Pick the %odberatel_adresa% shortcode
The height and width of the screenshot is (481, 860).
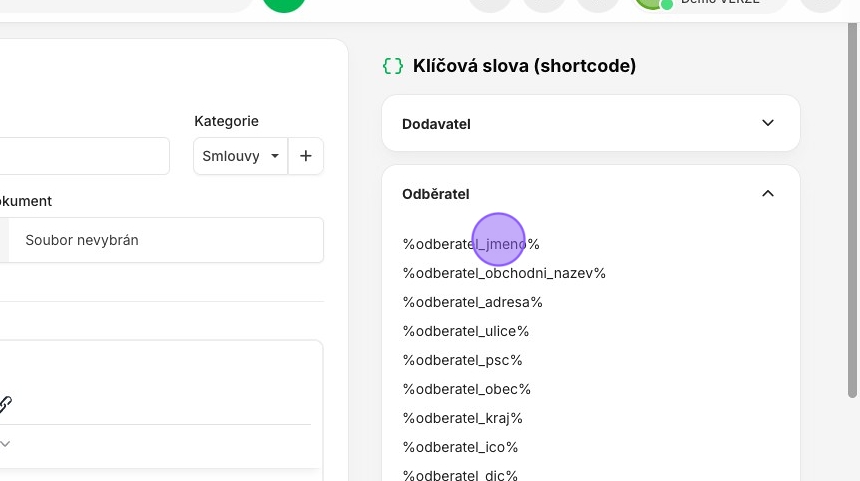(x=472, y=302)
